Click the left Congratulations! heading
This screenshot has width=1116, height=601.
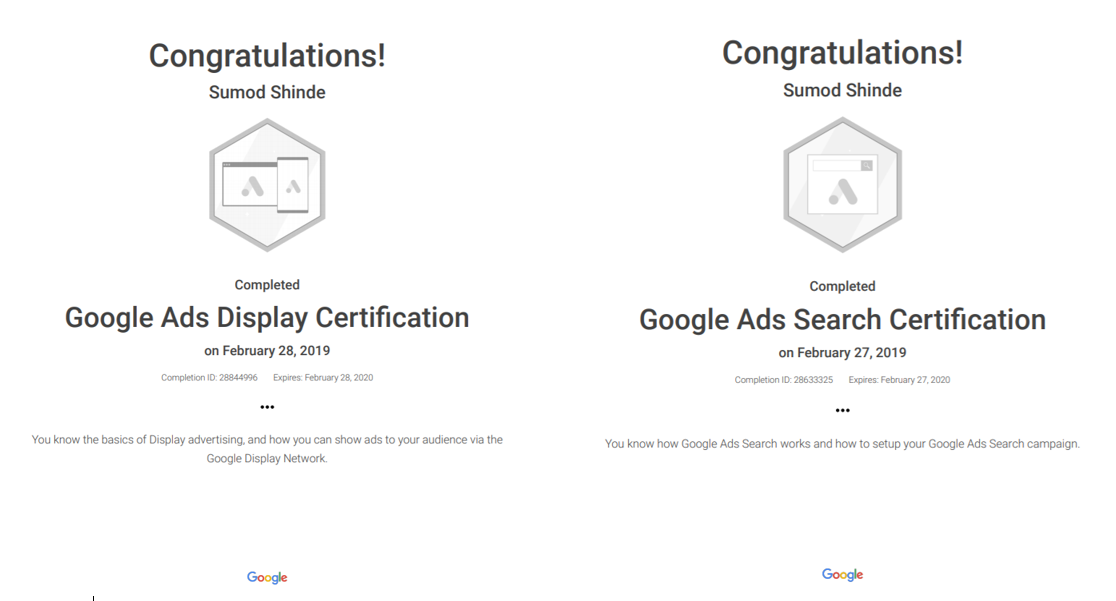[267, 56]
